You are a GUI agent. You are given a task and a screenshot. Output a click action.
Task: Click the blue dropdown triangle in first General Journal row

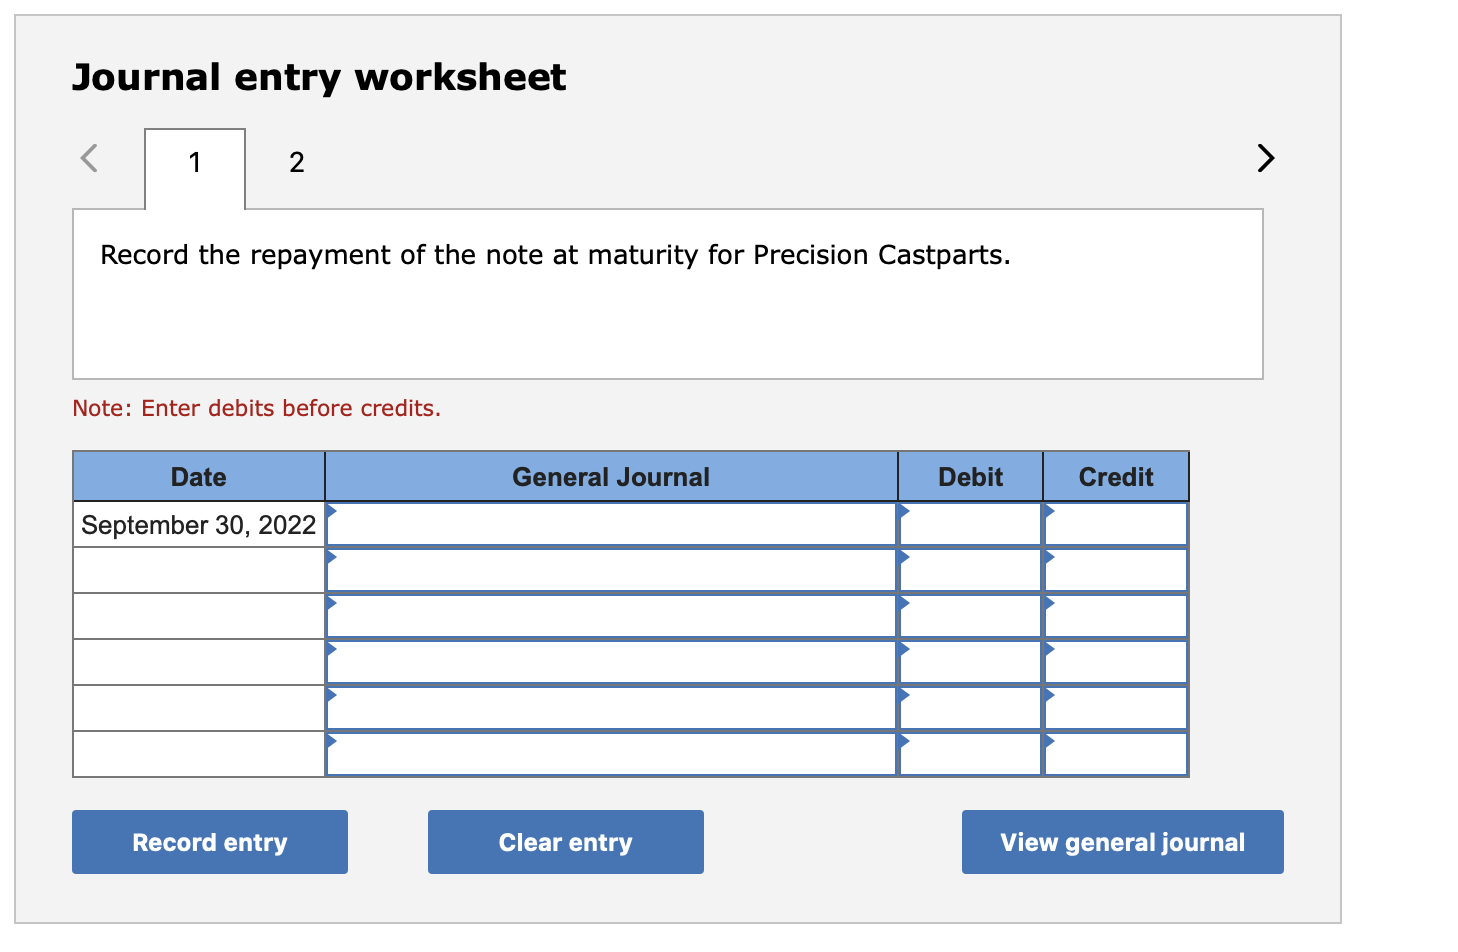pyautogui.click(x=332, y=512)
